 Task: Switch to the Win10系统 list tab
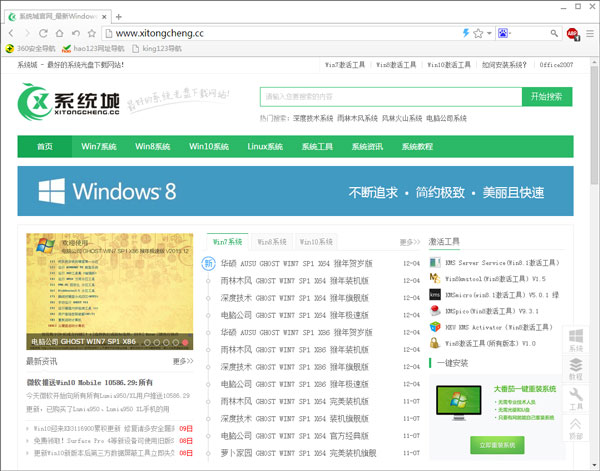(x=316, y=242)
